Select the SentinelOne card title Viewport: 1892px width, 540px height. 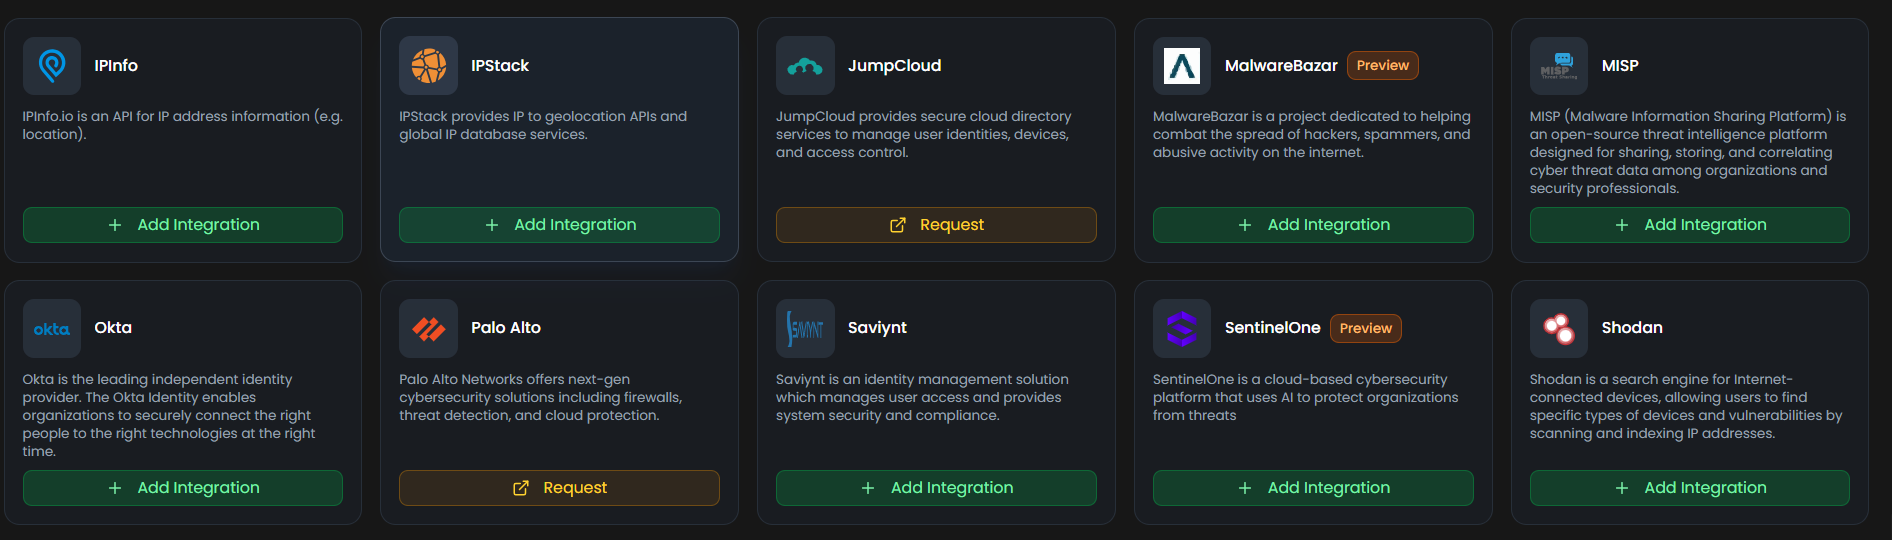point(1273,327)
